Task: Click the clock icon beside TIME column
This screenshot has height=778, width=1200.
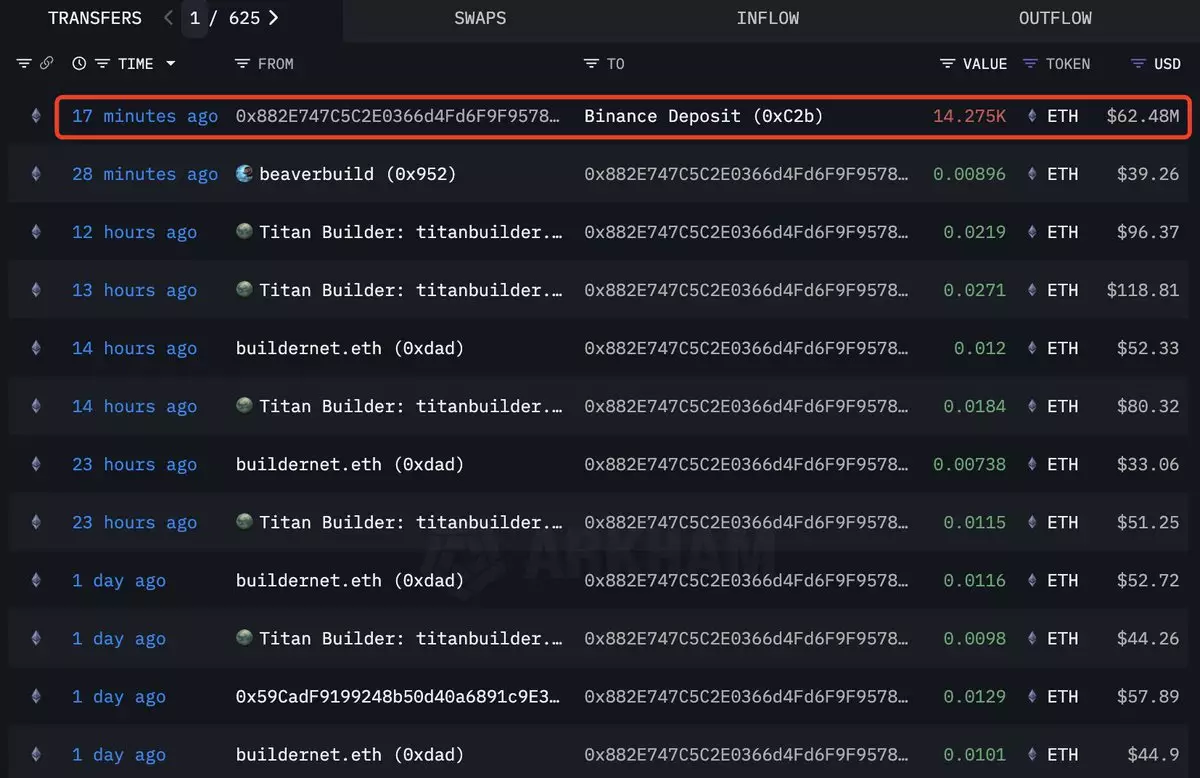Action: (80, 64)
